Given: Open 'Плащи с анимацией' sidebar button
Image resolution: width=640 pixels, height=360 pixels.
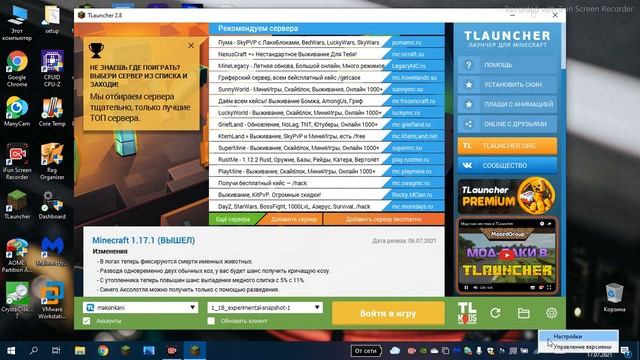Looking at the screenshot, I should click(507, 104).
